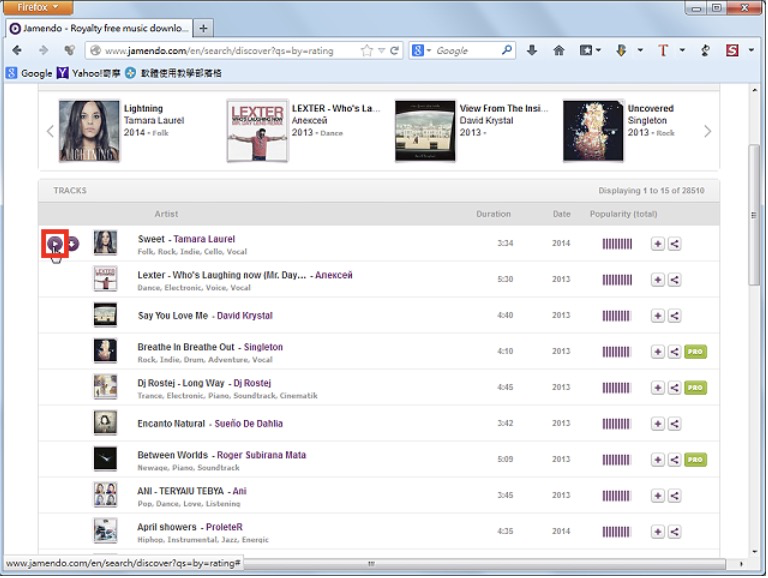Screen dimensions: 768x578
Task: Open artist link ProleteR
Action: pyautogui.click(x=224, y=527)
